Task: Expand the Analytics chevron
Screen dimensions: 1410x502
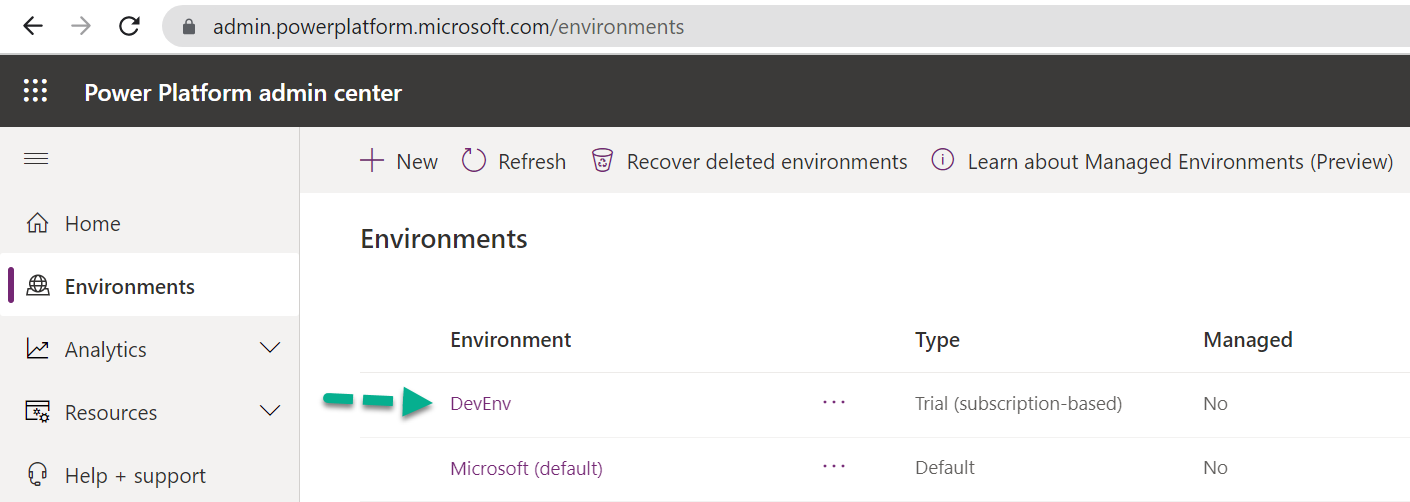Action: click(270, 349)
